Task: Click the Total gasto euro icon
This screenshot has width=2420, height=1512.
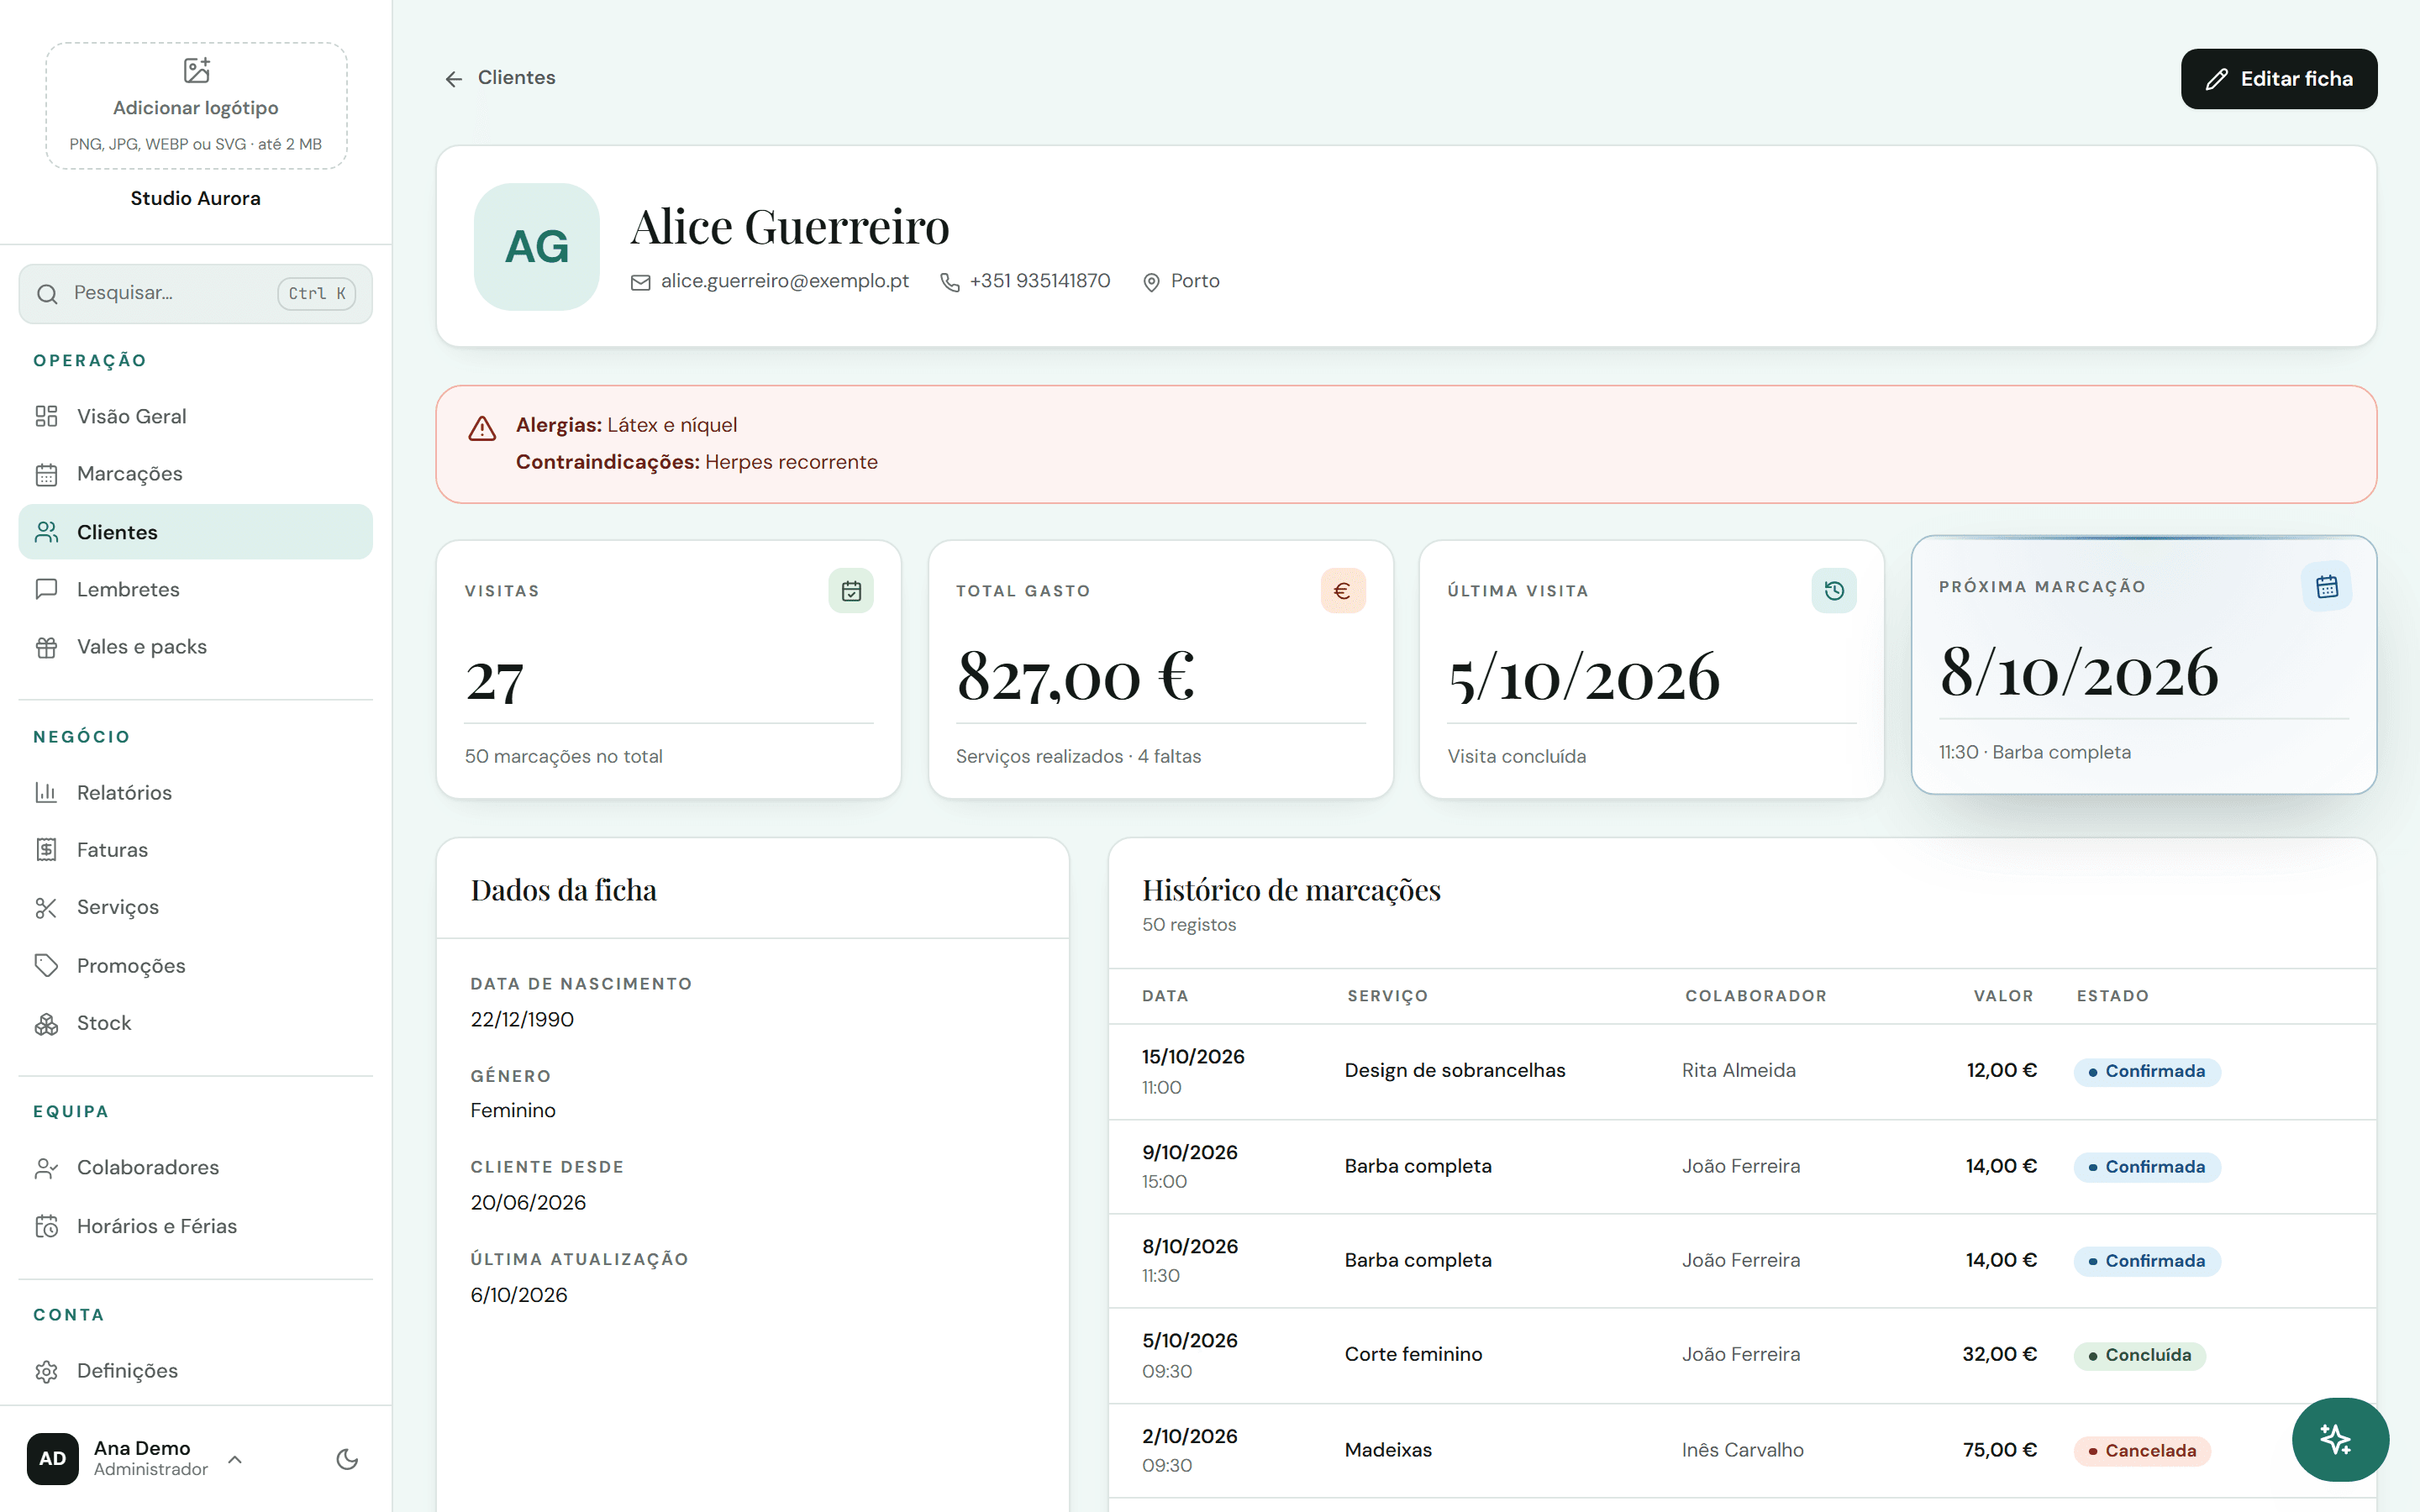Action: coord(1342,591)
